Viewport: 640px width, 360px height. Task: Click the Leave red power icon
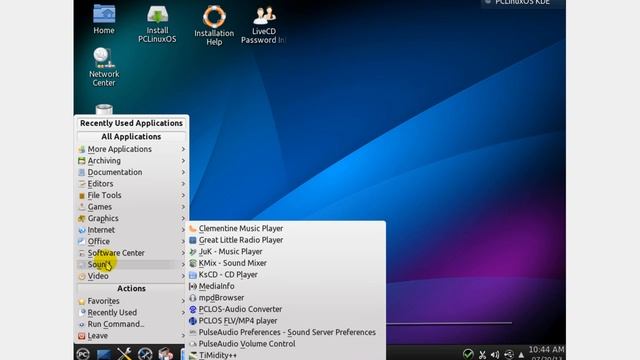coord(82,336)
